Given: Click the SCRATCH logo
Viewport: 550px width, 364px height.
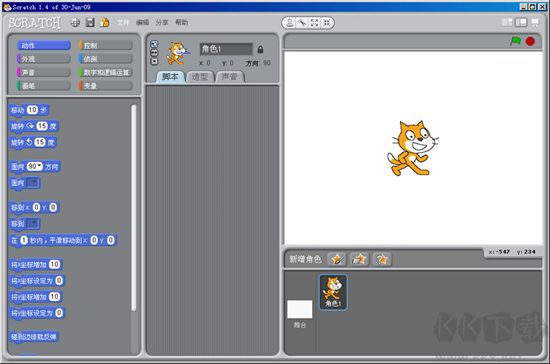Looking at the screenshot, I should point(34,23).
